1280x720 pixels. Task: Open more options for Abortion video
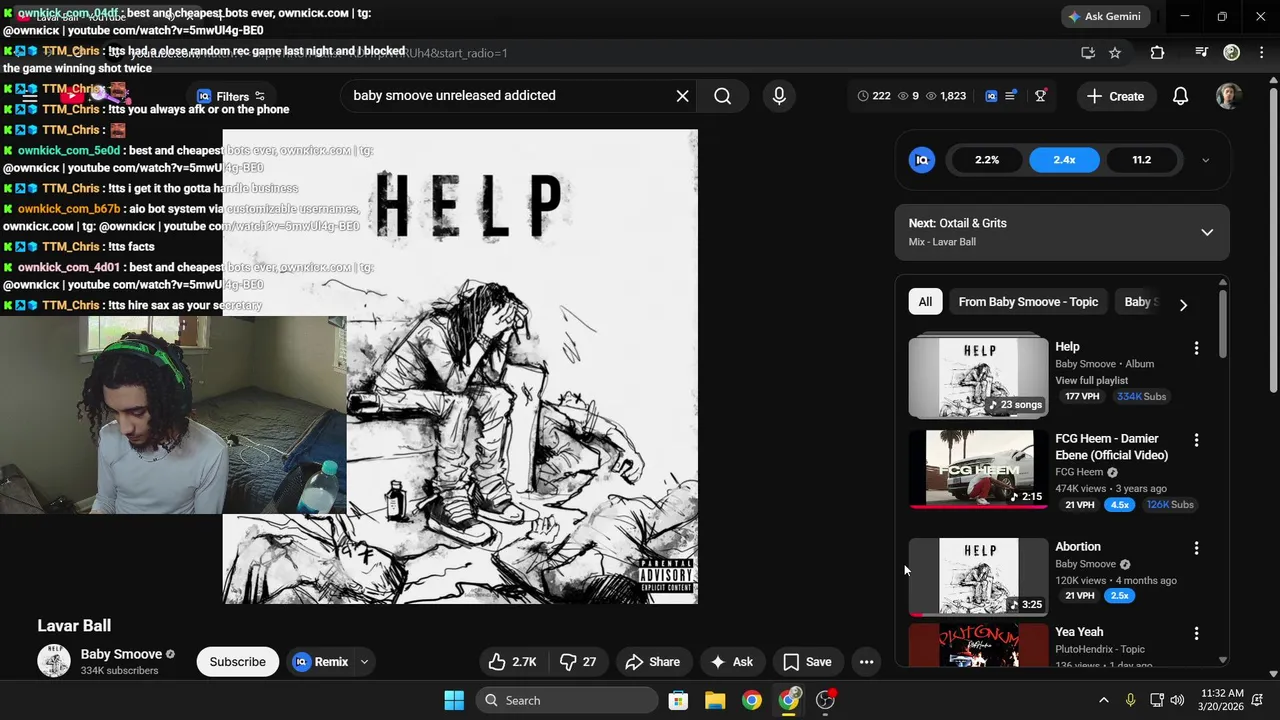1196,548
